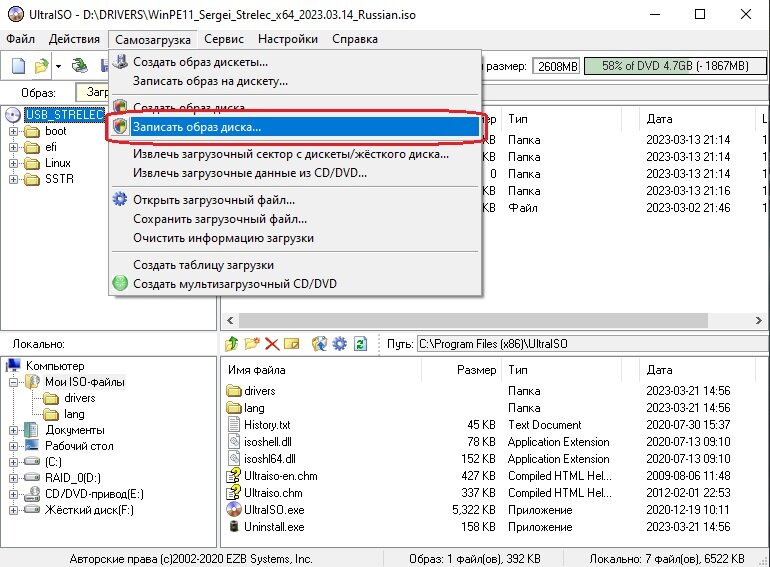Expand the Жёсткий диск(F:) node
The width and height of the screenshot is (770, 567).
[x=13, y=510]
